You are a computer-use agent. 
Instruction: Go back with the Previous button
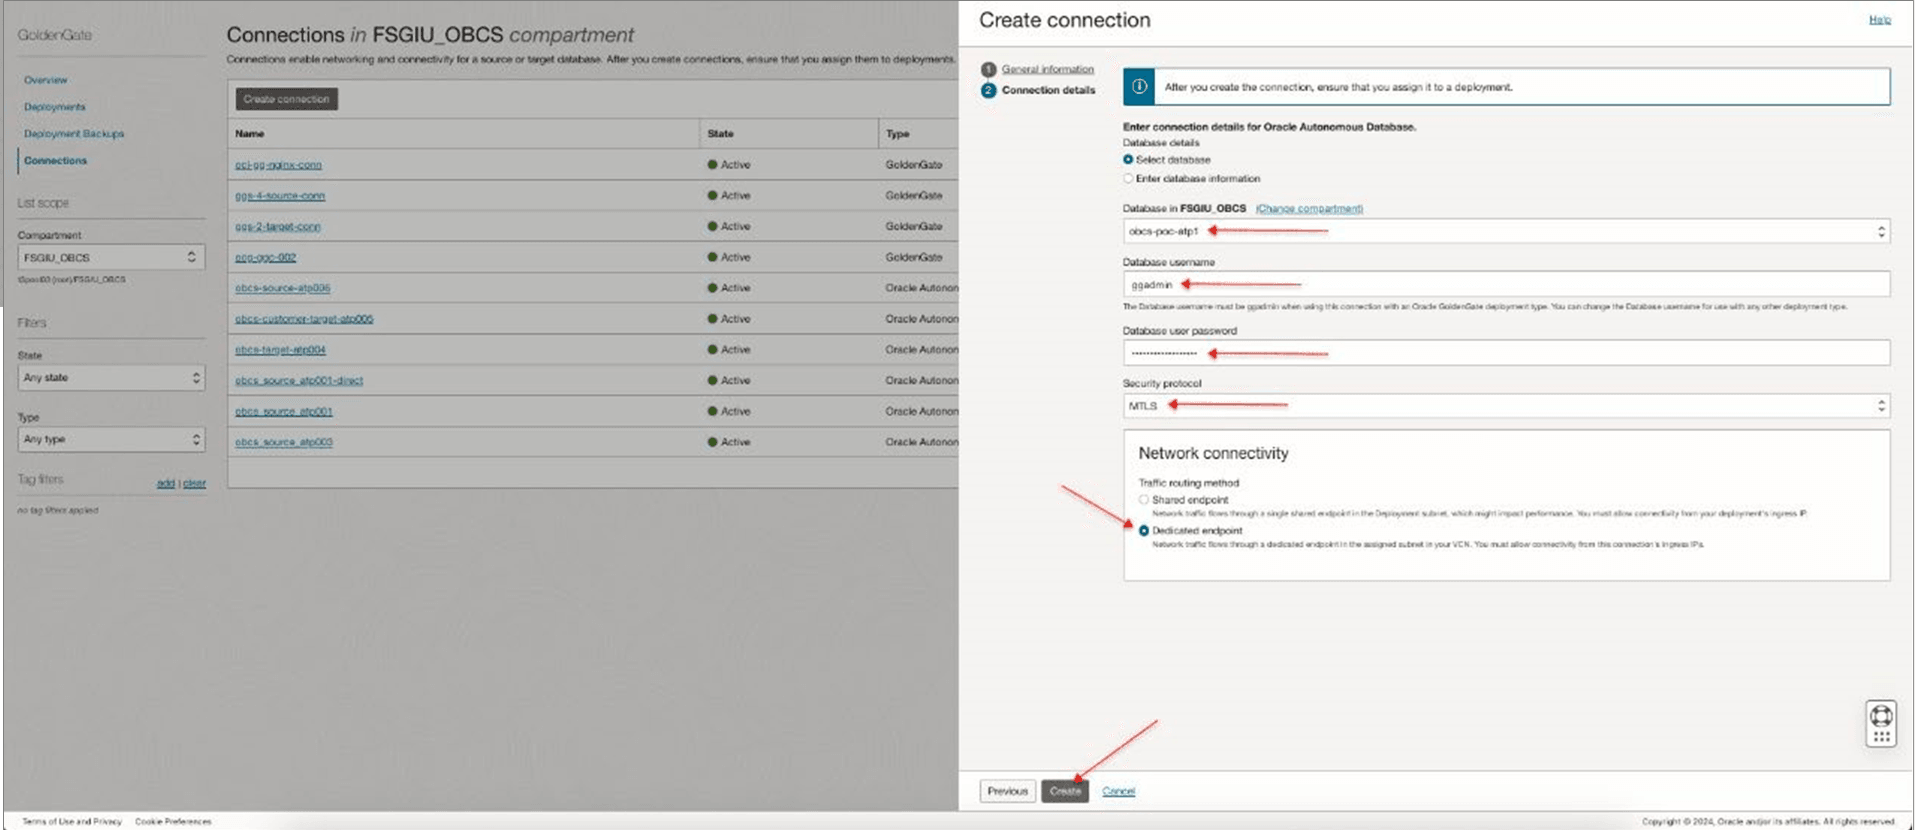point(1008,791)
